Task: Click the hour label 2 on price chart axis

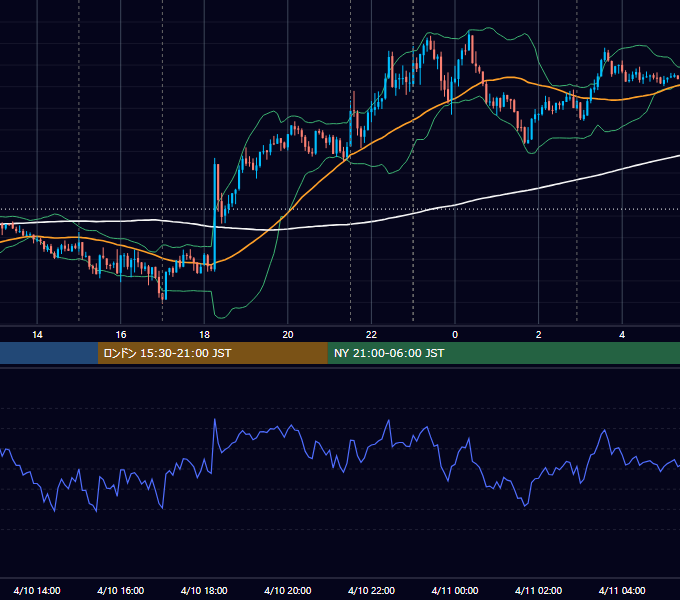Action: [x=539, y=335]
